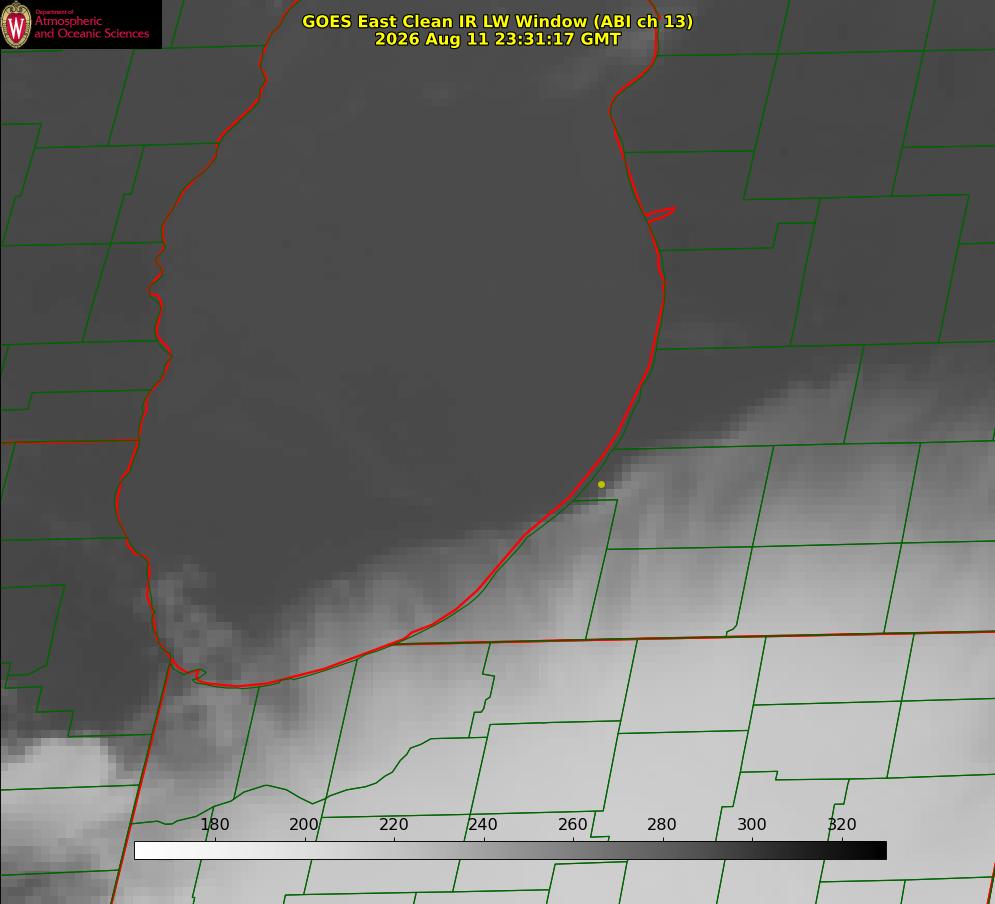Click the 320 label on the colorbar
The image size is (995, 904).
(842, 824)
